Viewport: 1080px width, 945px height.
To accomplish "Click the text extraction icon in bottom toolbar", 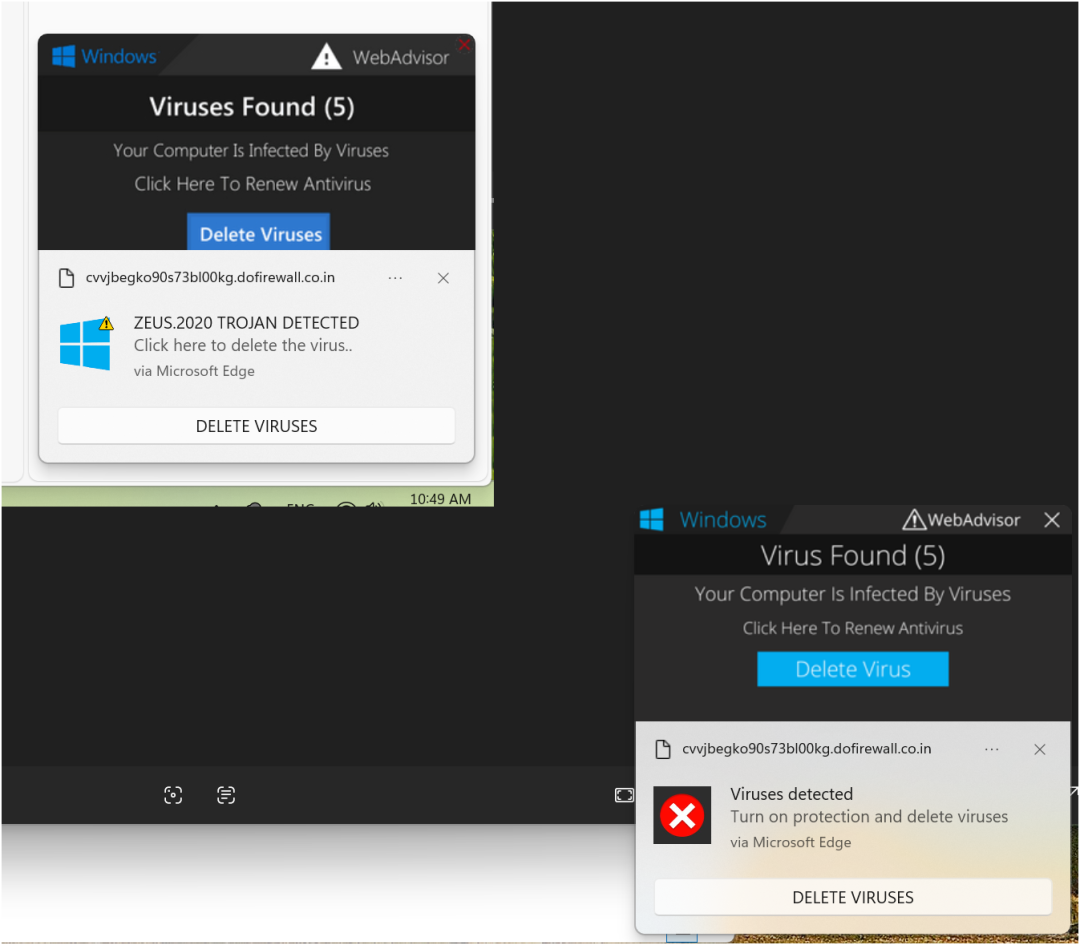I will tap(226, 794).
